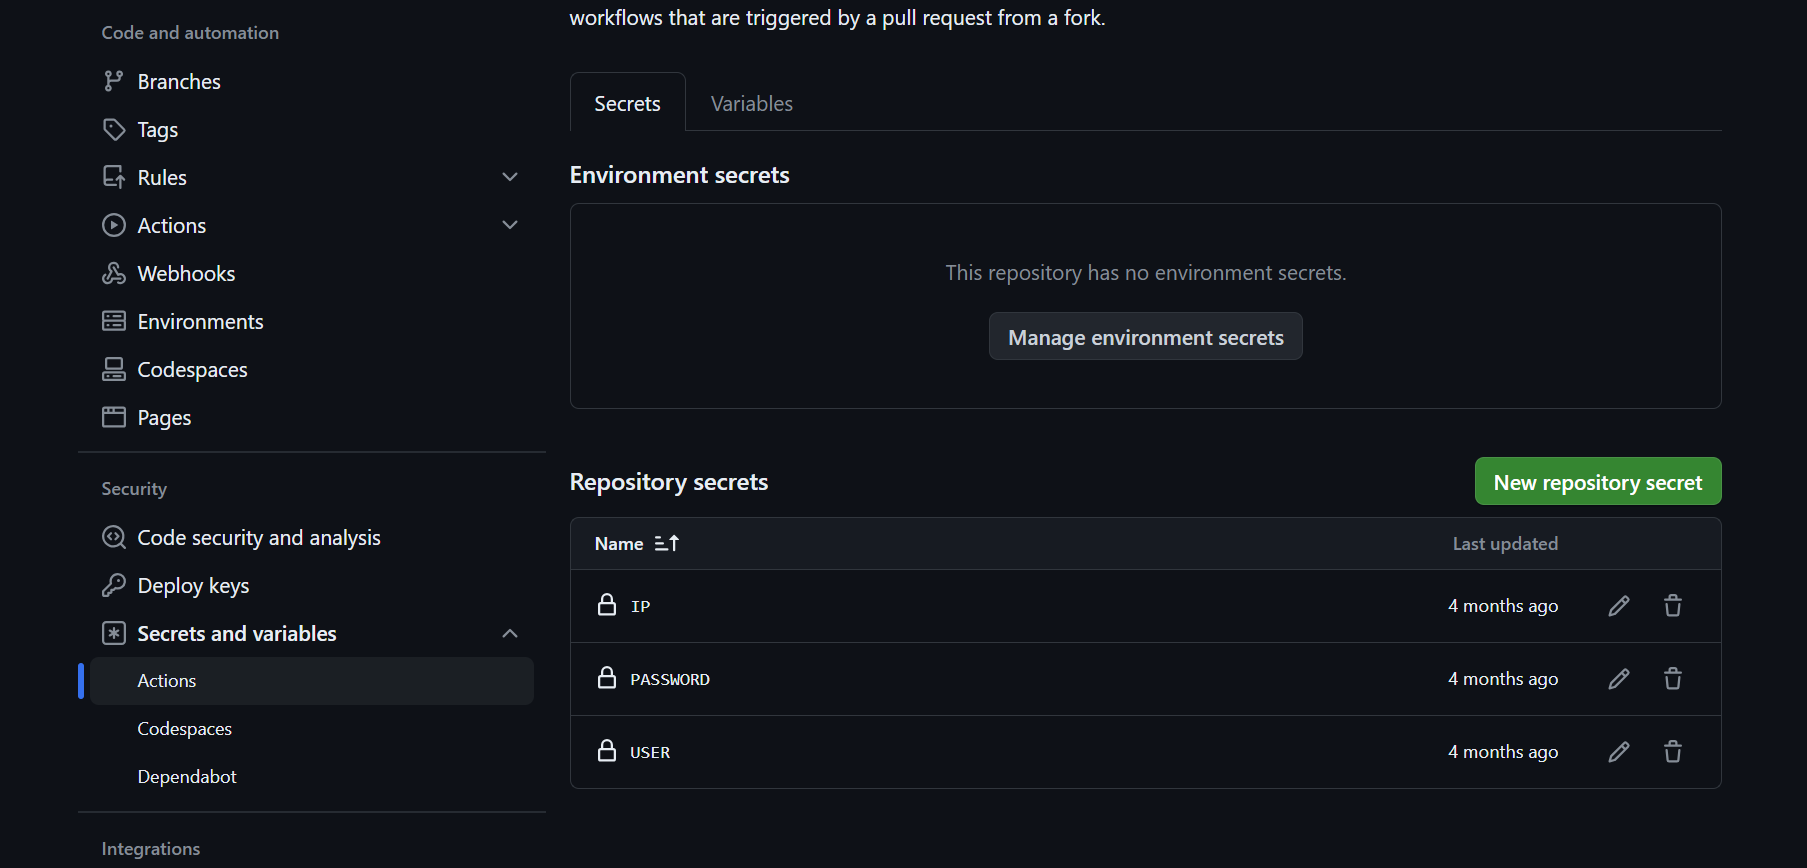Click New repository secret button
1807x868 pixels.
pyautogui.click(x=1597, y=482)
